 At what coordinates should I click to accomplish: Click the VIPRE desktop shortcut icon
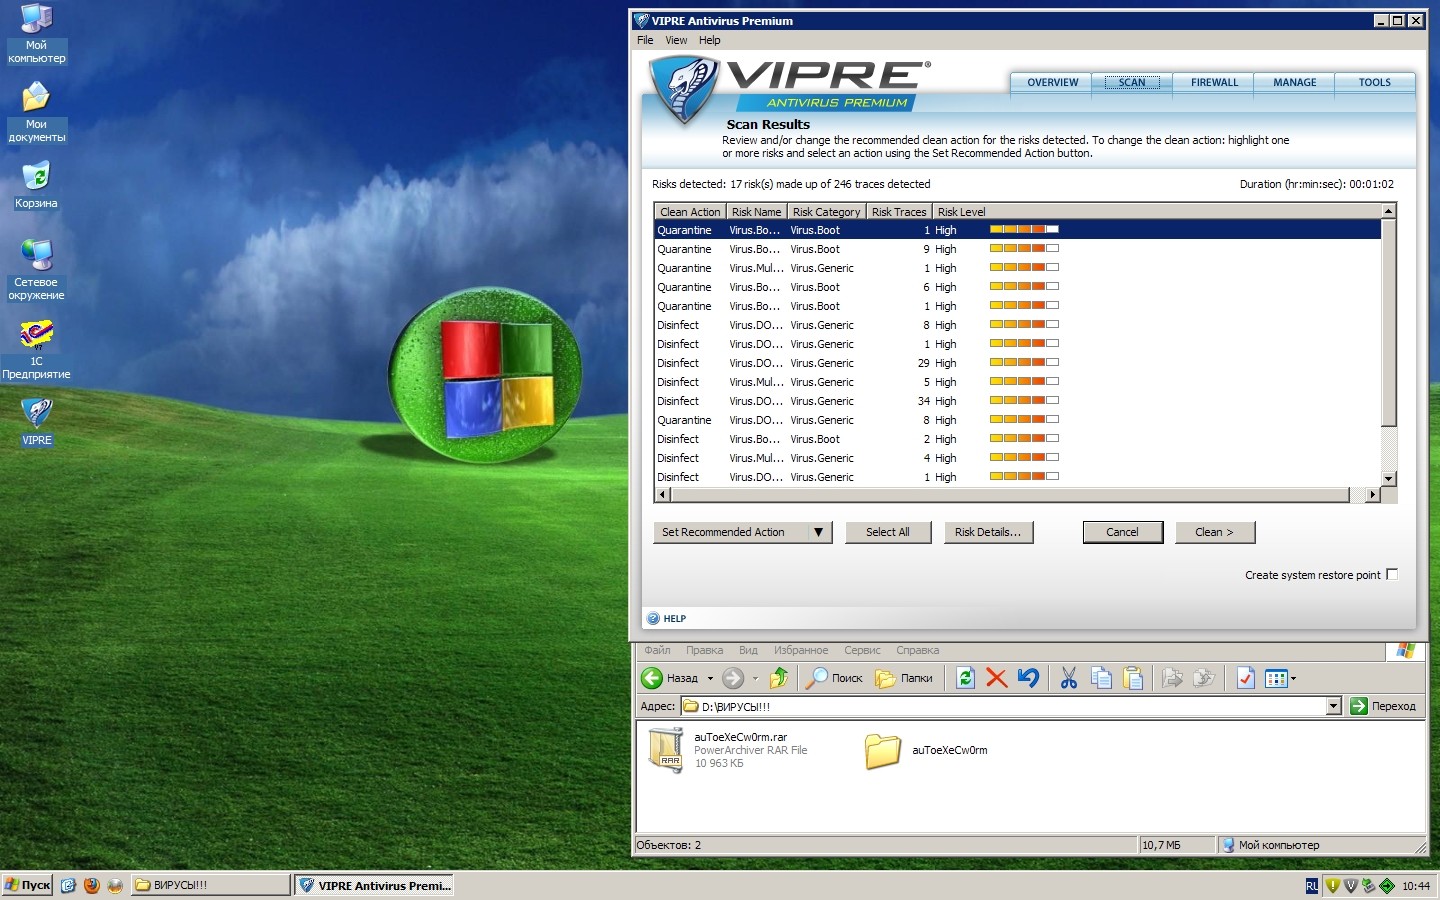(x=36, y=412)
